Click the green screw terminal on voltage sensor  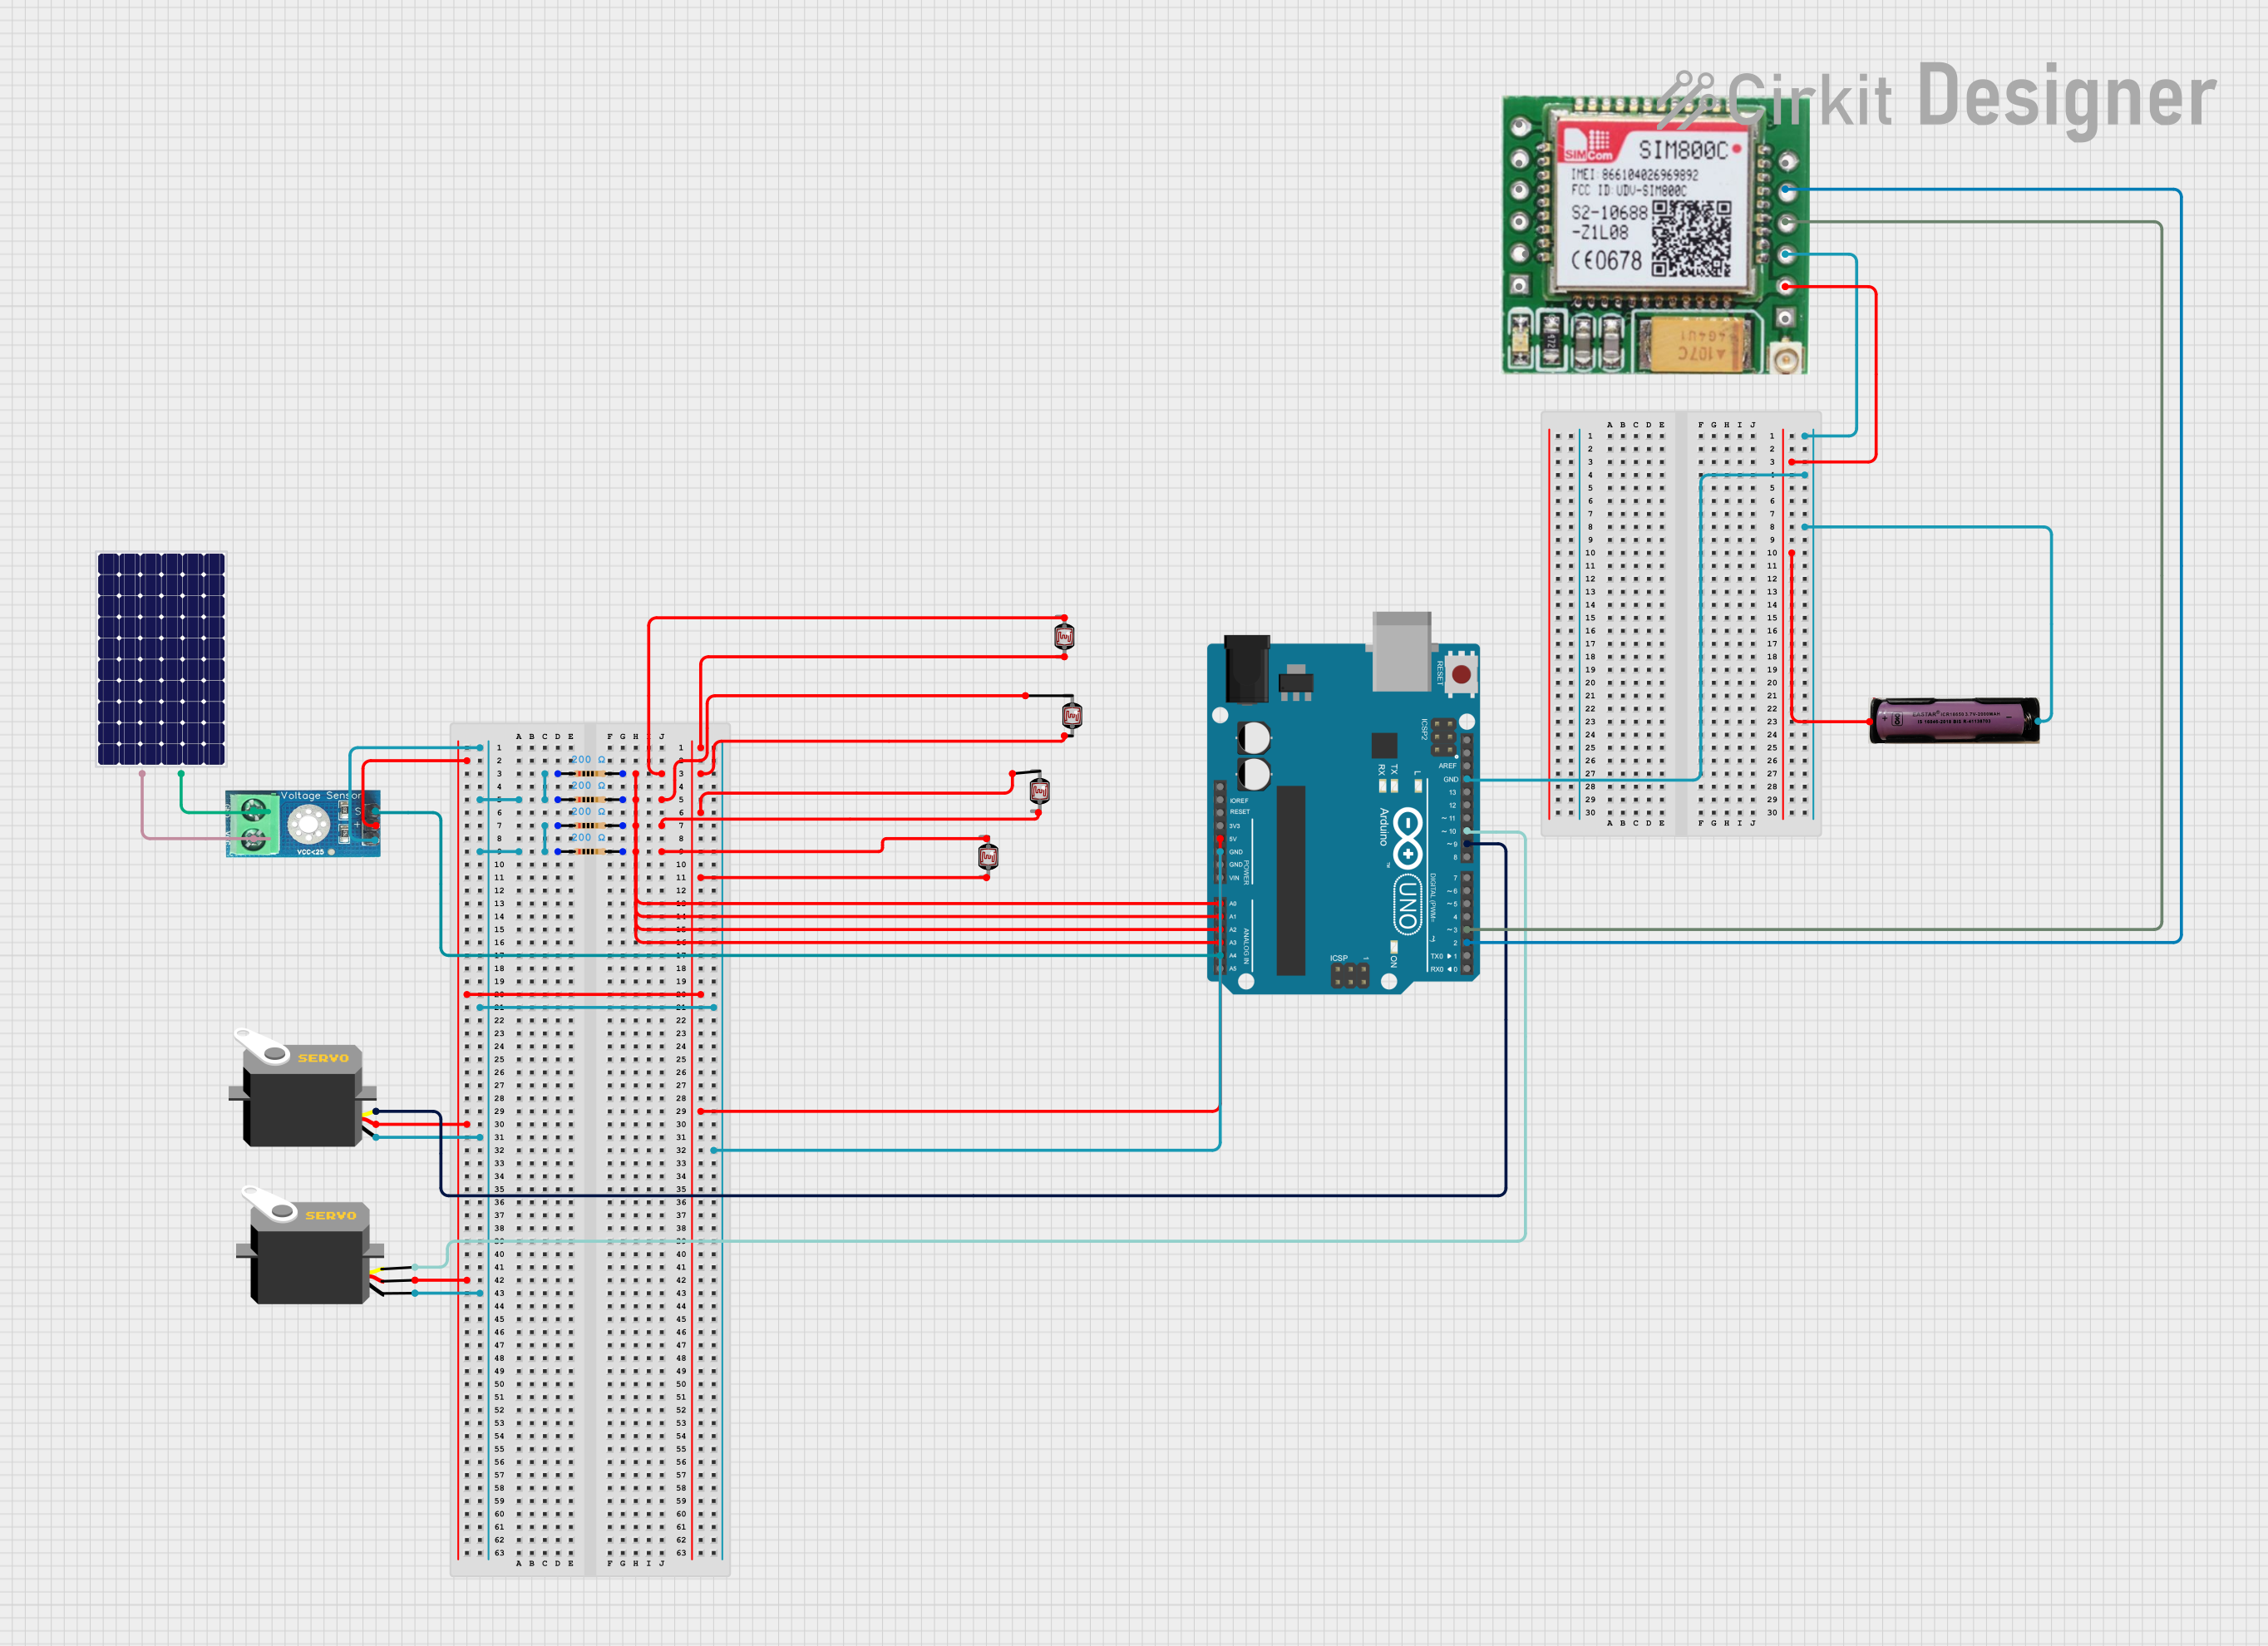pyautogui.click(x=255, y=824)
